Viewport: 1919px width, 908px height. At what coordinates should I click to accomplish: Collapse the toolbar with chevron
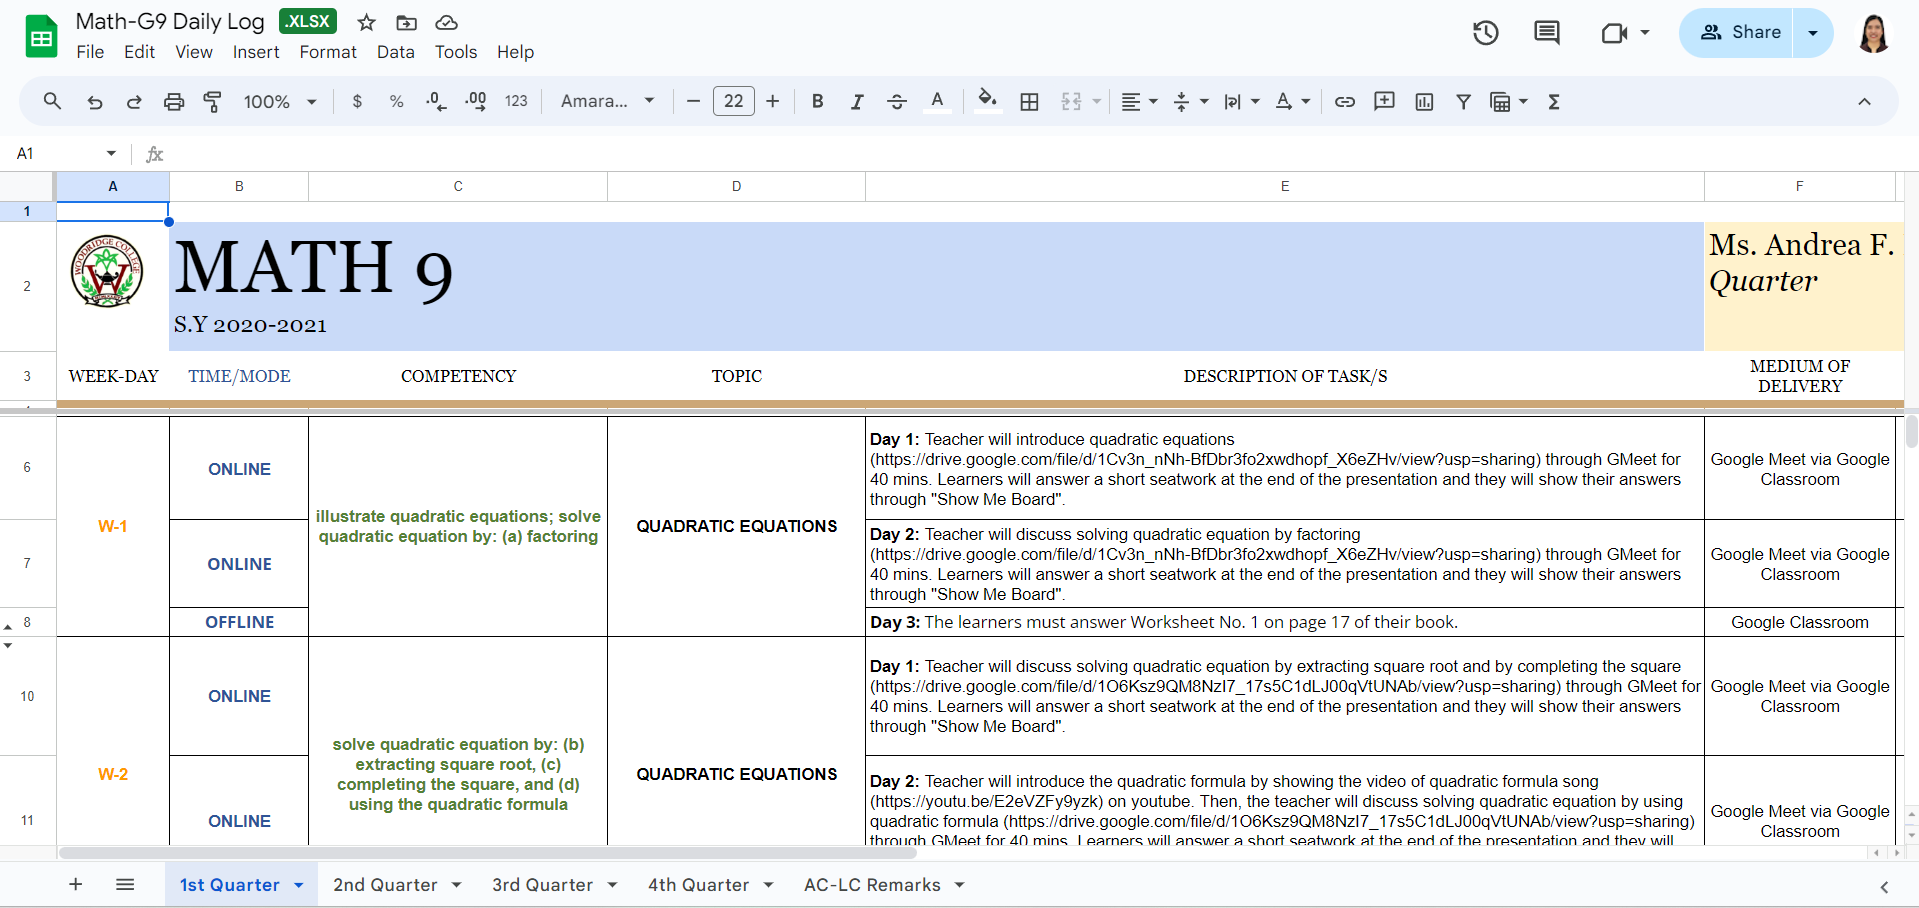click(1864, 101)
